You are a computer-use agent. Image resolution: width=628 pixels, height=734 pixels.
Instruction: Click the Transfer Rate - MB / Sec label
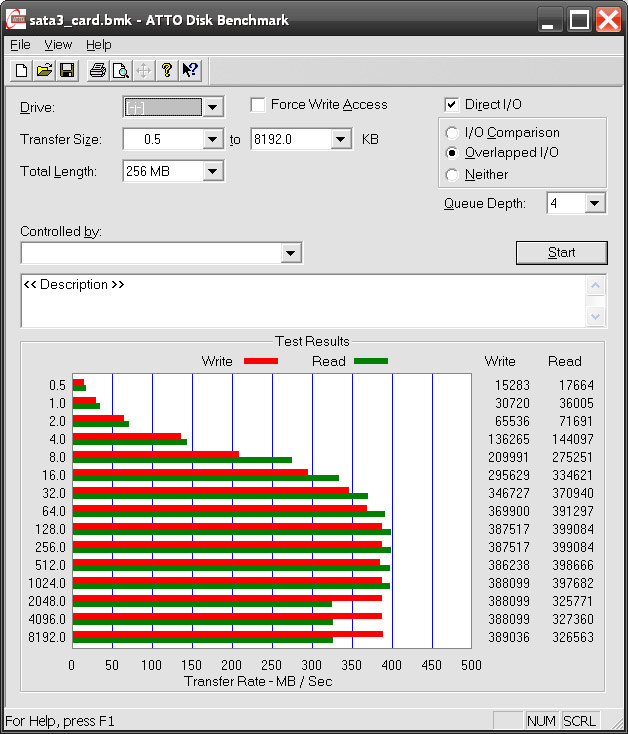258,681
